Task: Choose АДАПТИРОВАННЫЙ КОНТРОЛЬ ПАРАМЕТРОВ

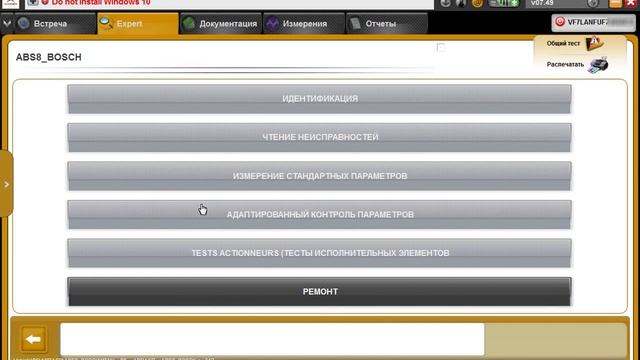Action: point(320,215)
